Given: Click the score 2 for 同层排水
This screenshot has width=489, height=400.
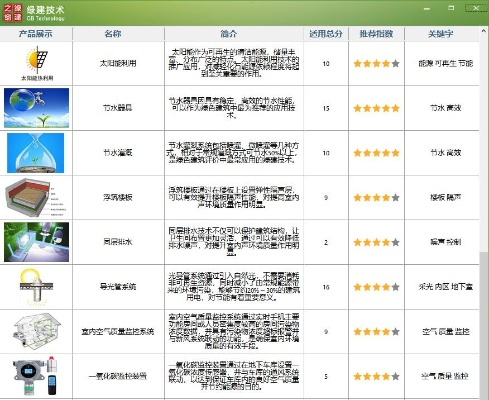Looking at the screenshot, I should tap(326, 242).
